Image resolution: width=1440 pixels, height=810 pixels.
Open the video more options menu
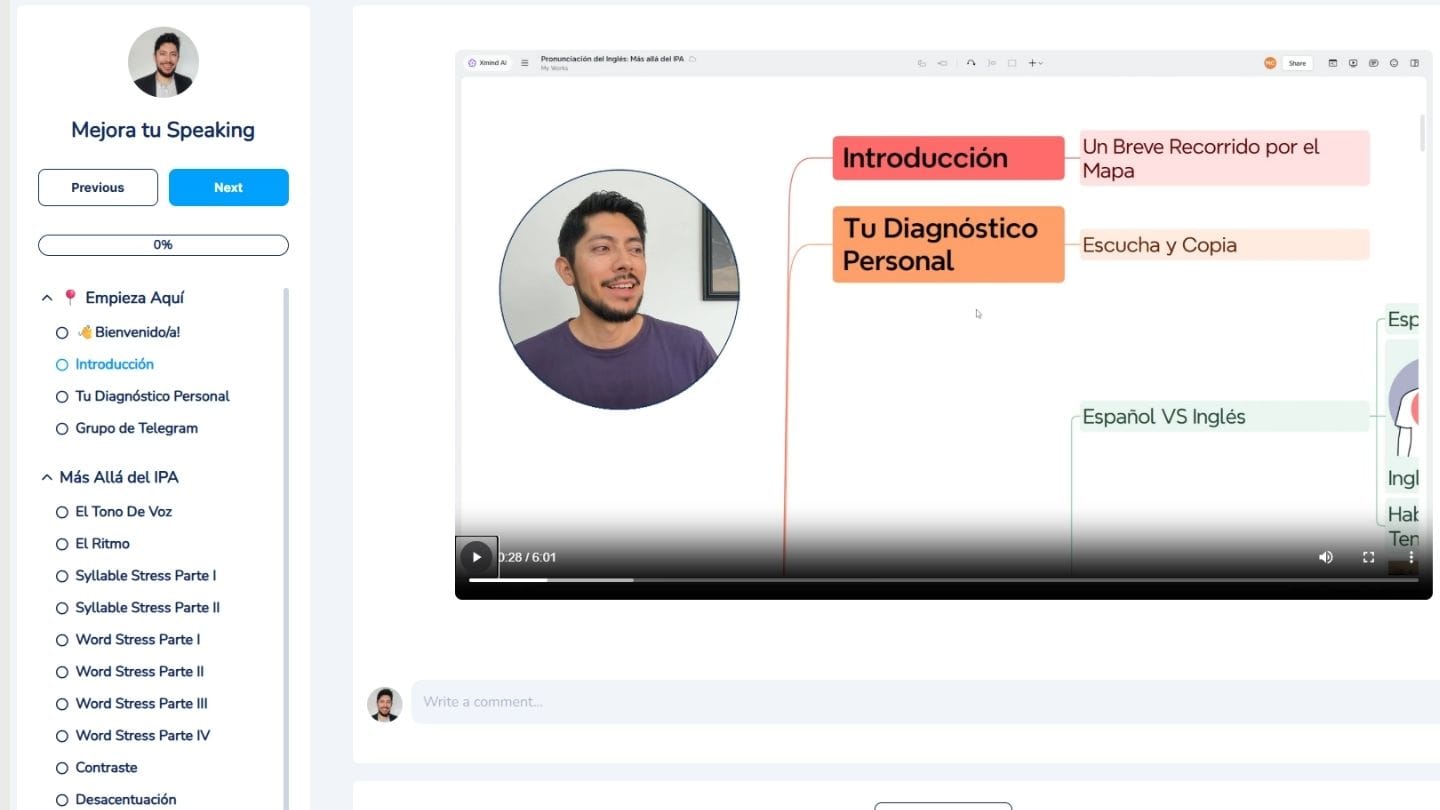tap(1411, 557)
